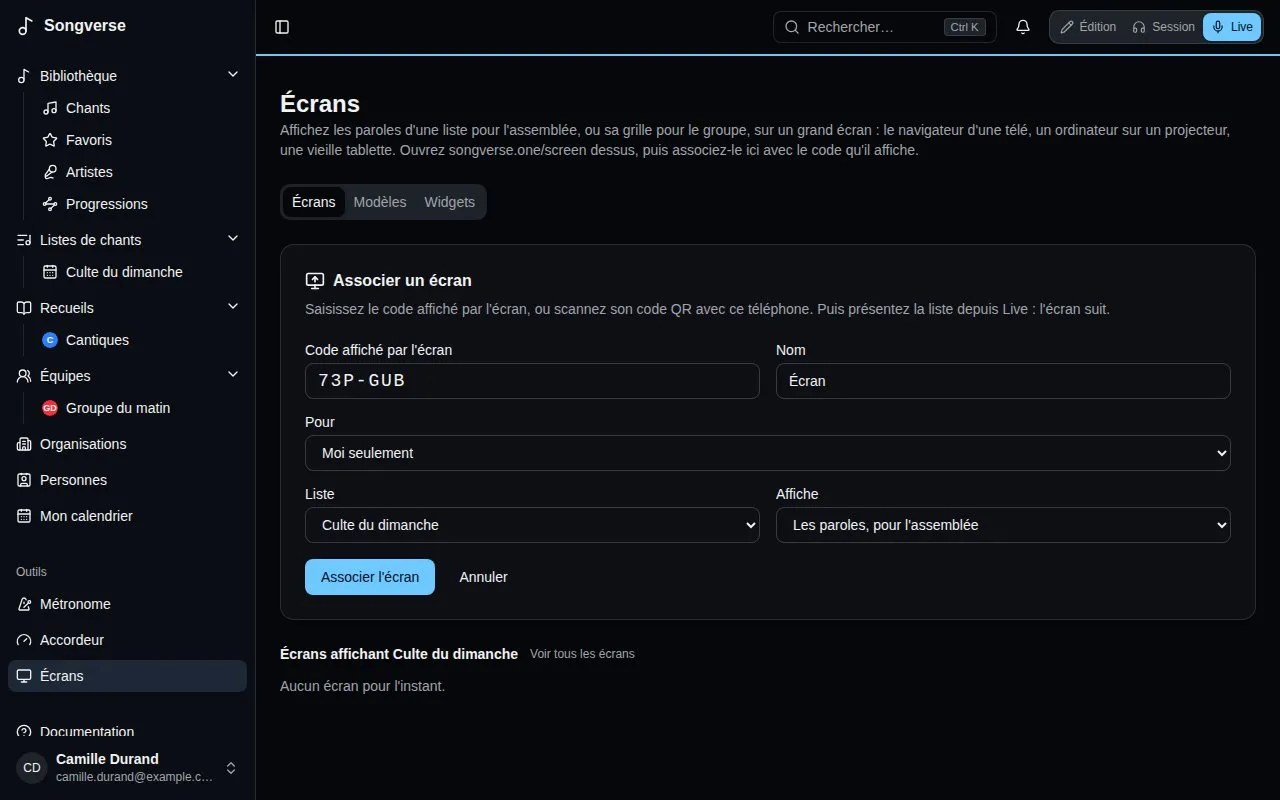The width and height of the screenshot is (1280, 800).
Task: Switch to the Widgets tab
Action: pyautogui.click(x=450, y=202)
